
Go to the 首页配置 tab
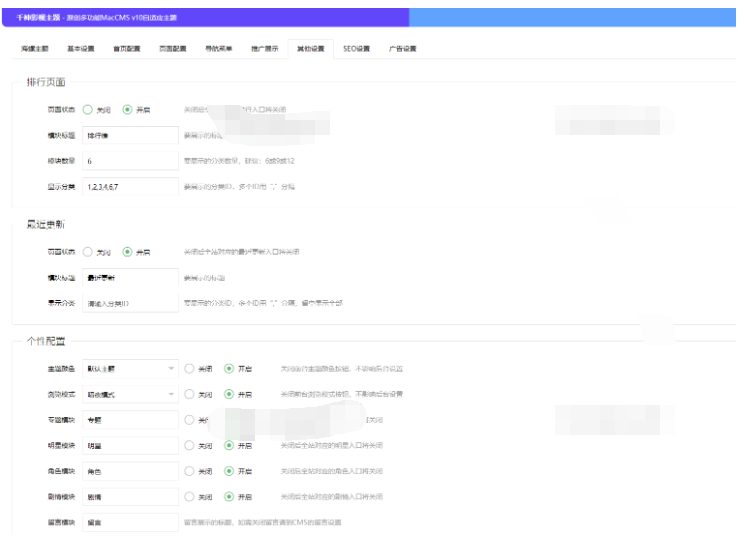[126, 48]
